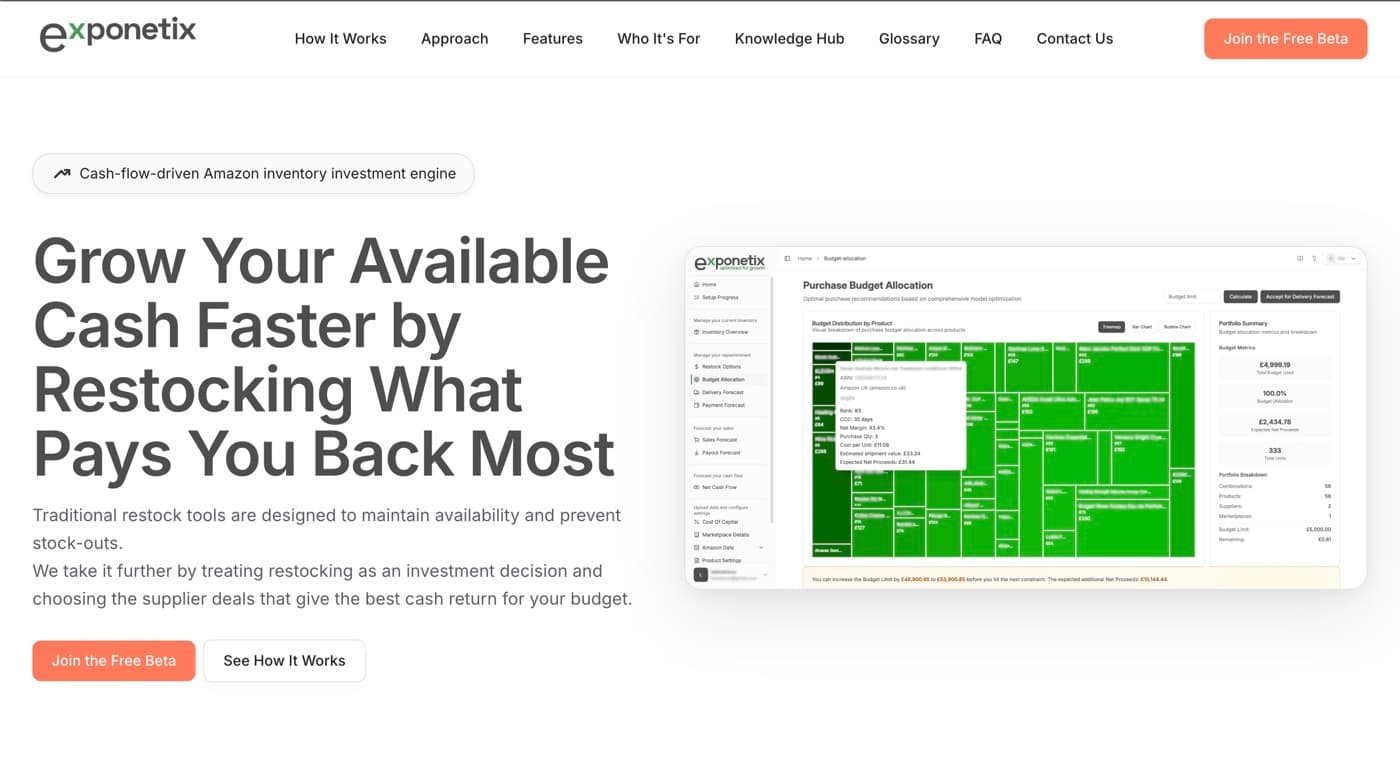
Task: Click the Budget limit input field
Action: coord(1192,297)
